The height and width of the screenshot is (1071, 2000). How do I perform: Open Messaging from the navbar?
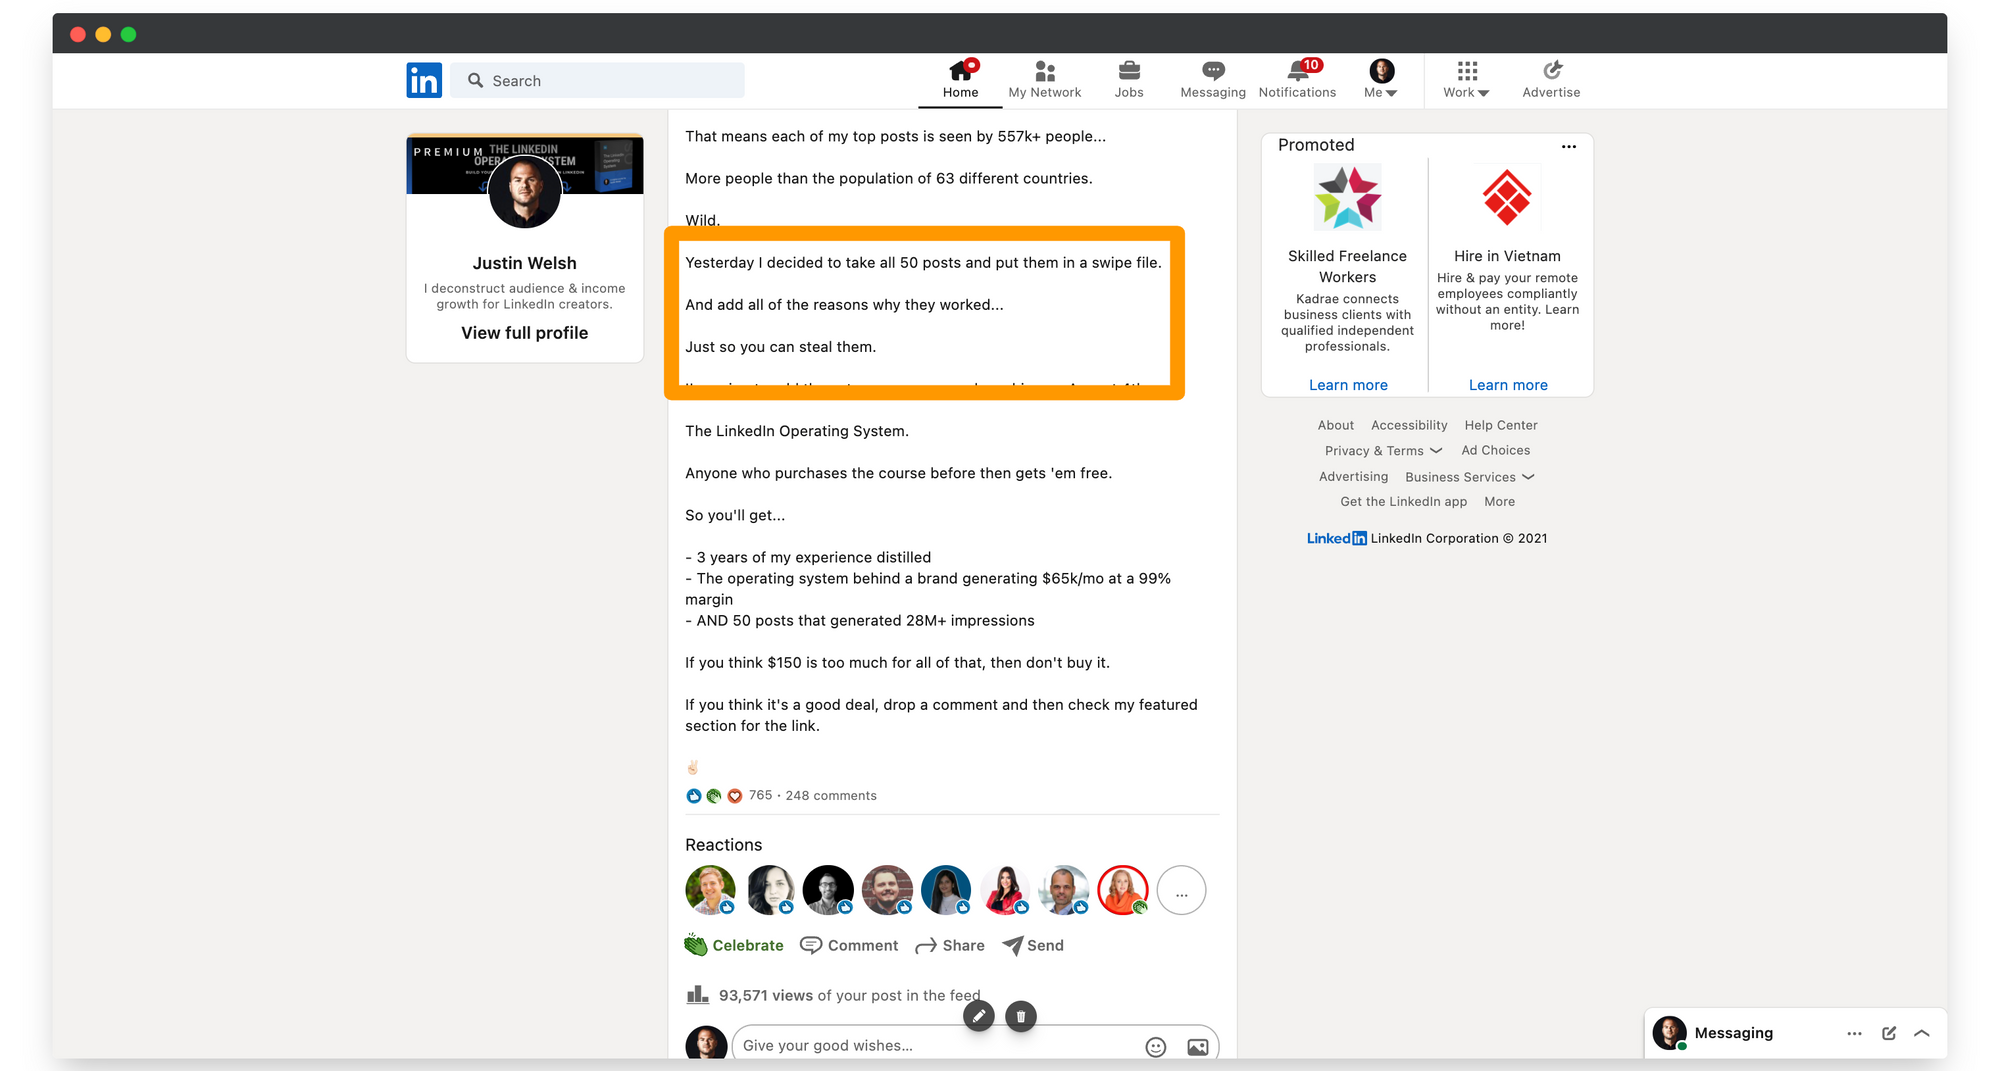(x=1213, y=80)
